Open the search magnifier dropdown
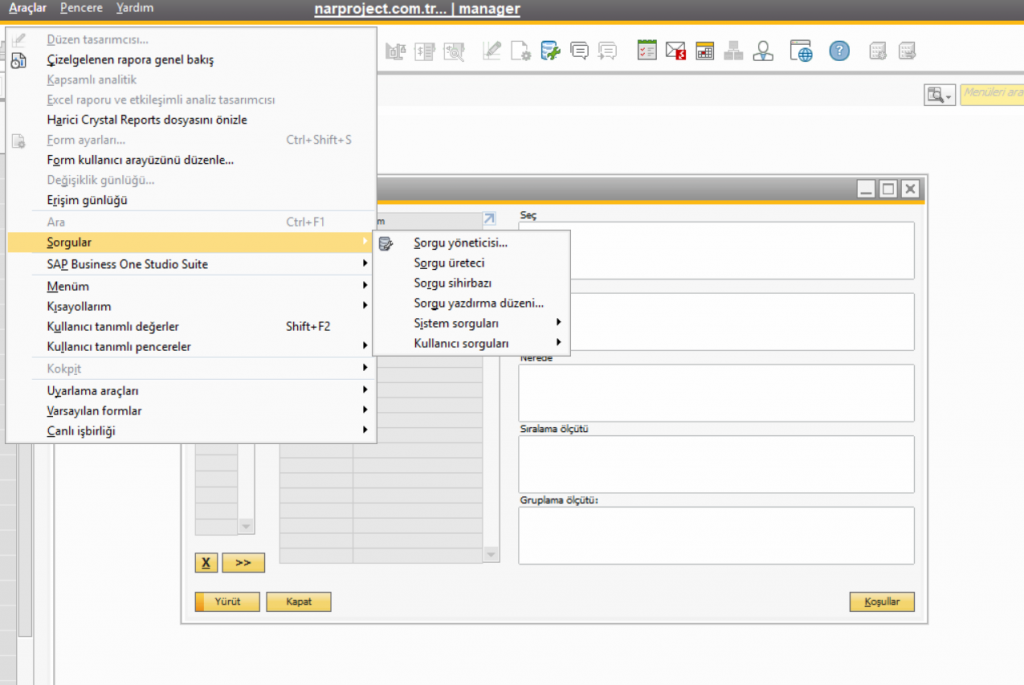Image resolution: width=1024 pixels, height=685 pixels. point(939,95)
